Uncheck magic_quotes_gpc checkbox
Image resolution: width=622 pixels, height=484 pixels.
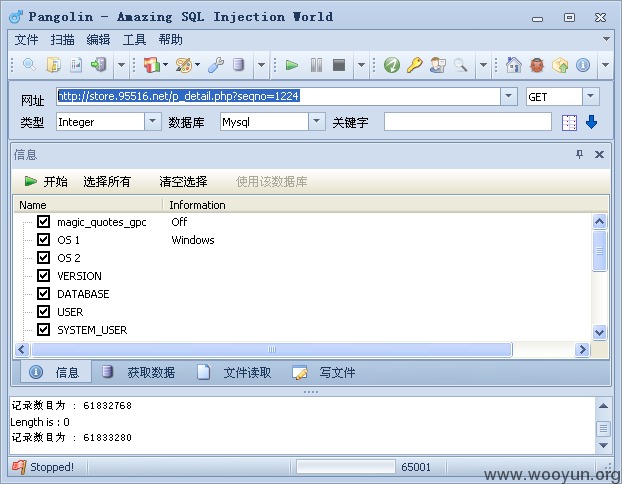coord(43,221)
